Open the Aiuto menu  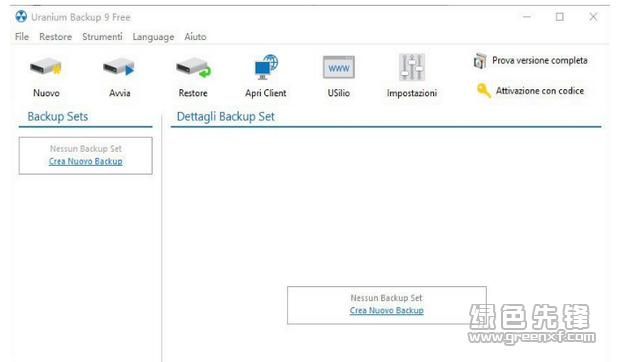tap(195, 37)
